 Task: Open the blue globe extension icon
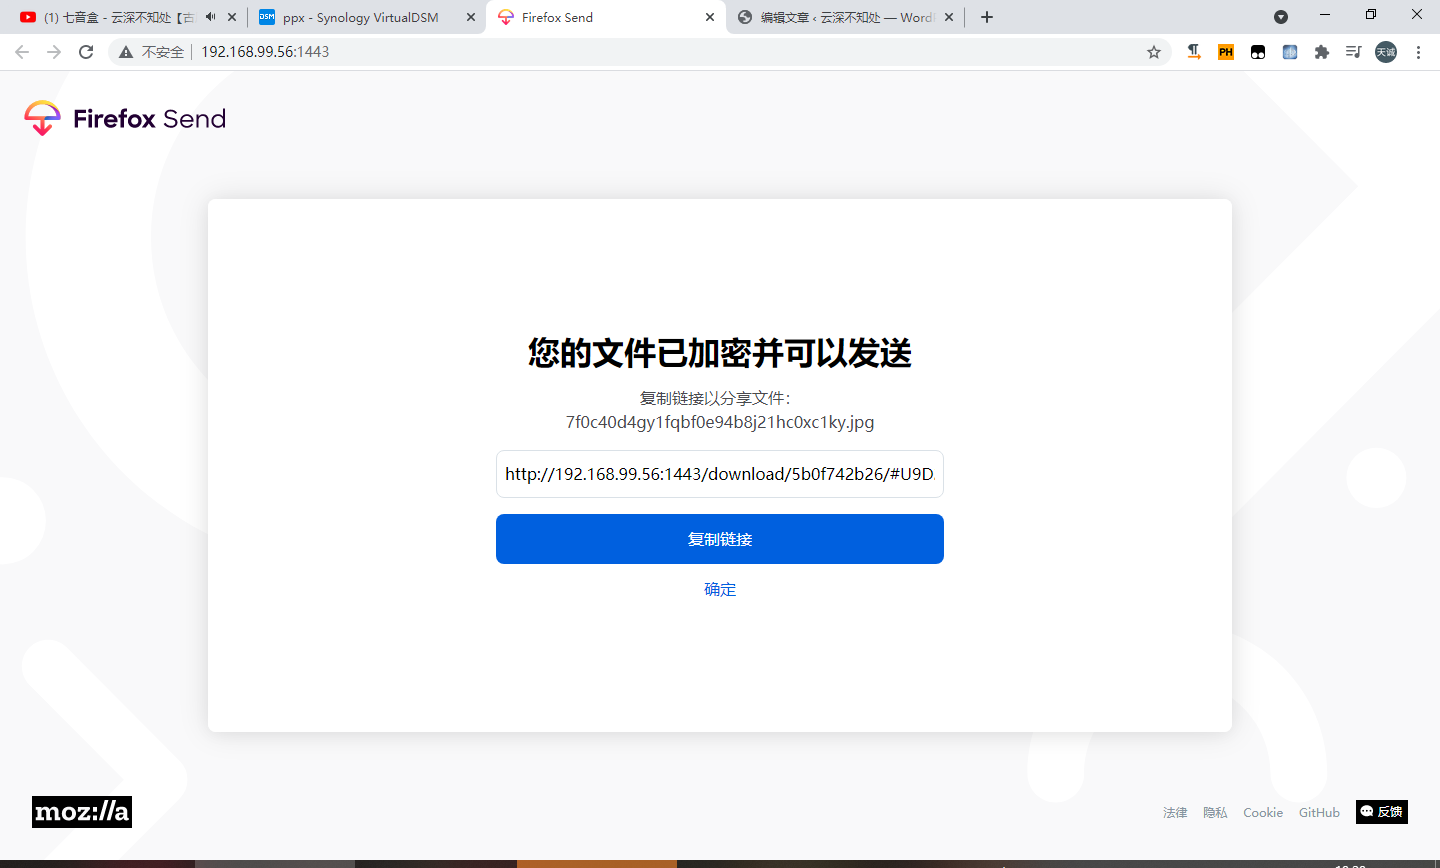pyautogui.click(x=1289, y=51)
